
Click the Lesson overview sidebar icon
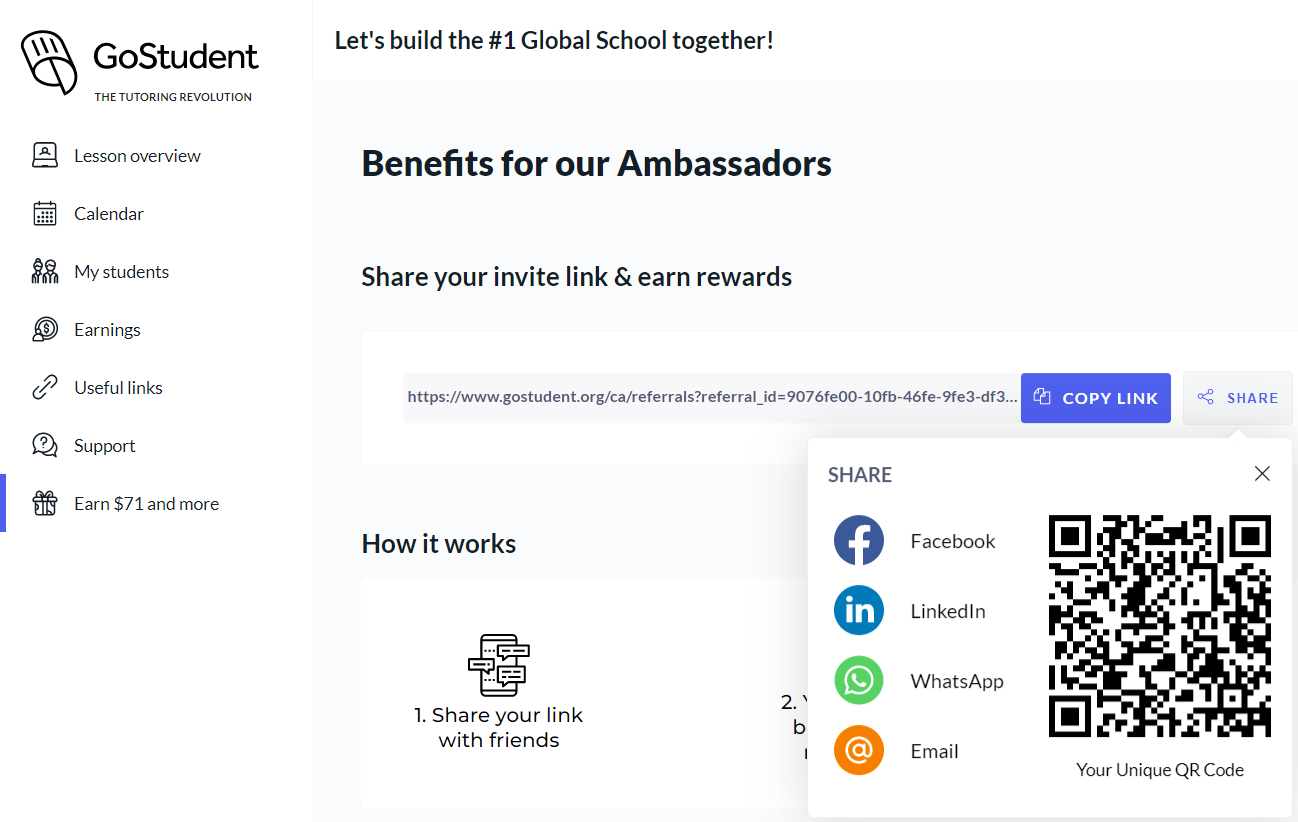point(45,156)
